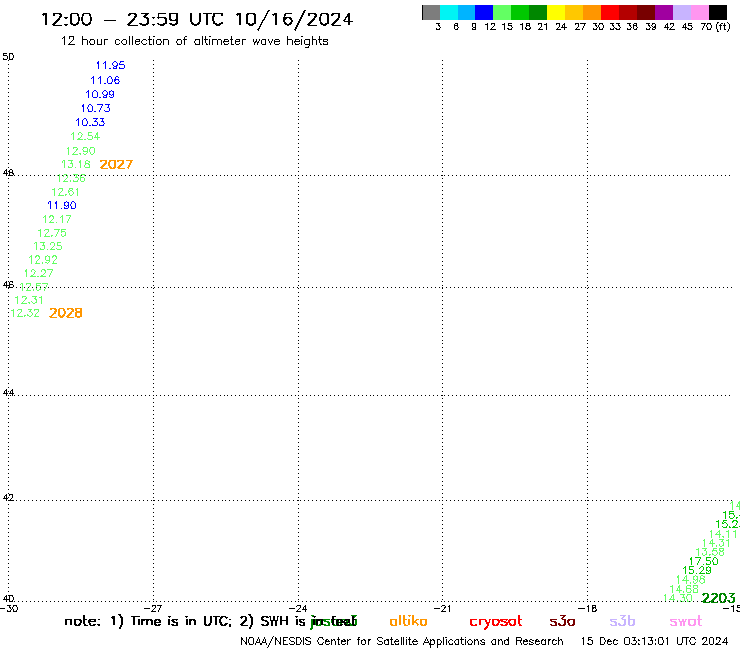Click the latitude axis label 50
Screen dimensions: 740x650
click(8, 57)
